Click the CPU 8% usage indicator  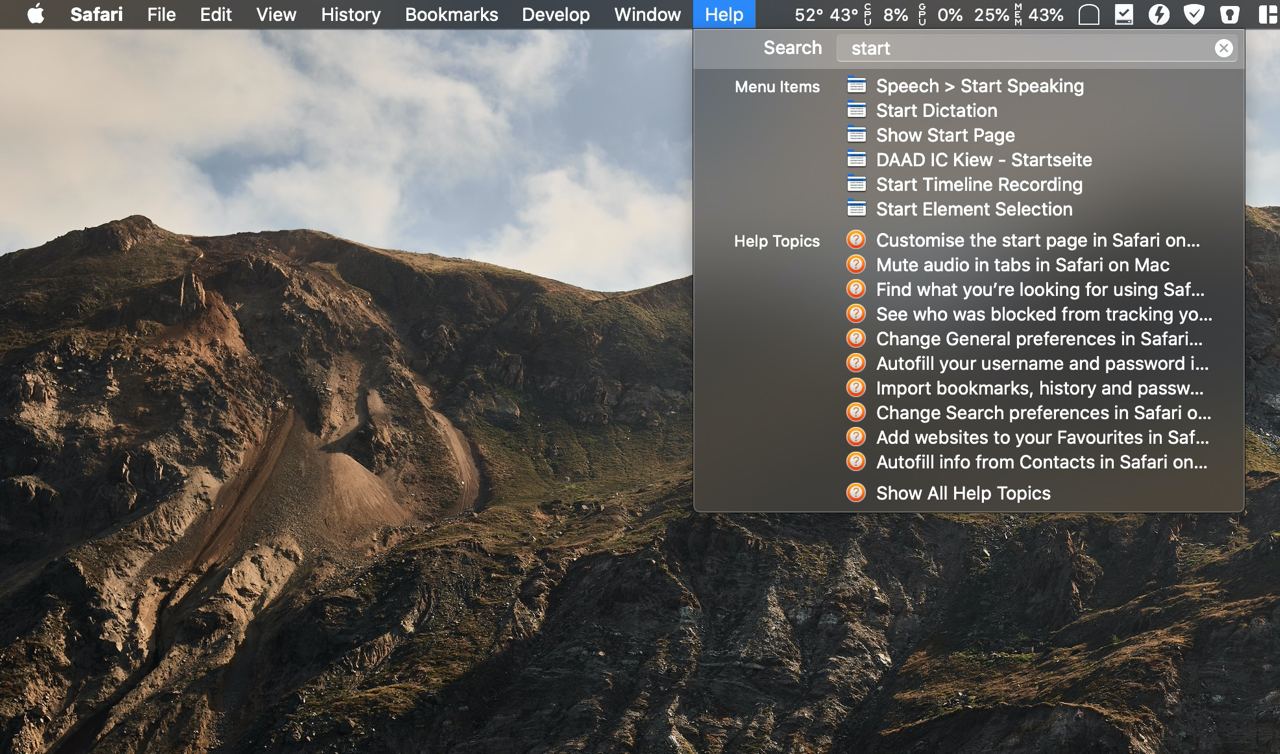click(x=886, y=14)
